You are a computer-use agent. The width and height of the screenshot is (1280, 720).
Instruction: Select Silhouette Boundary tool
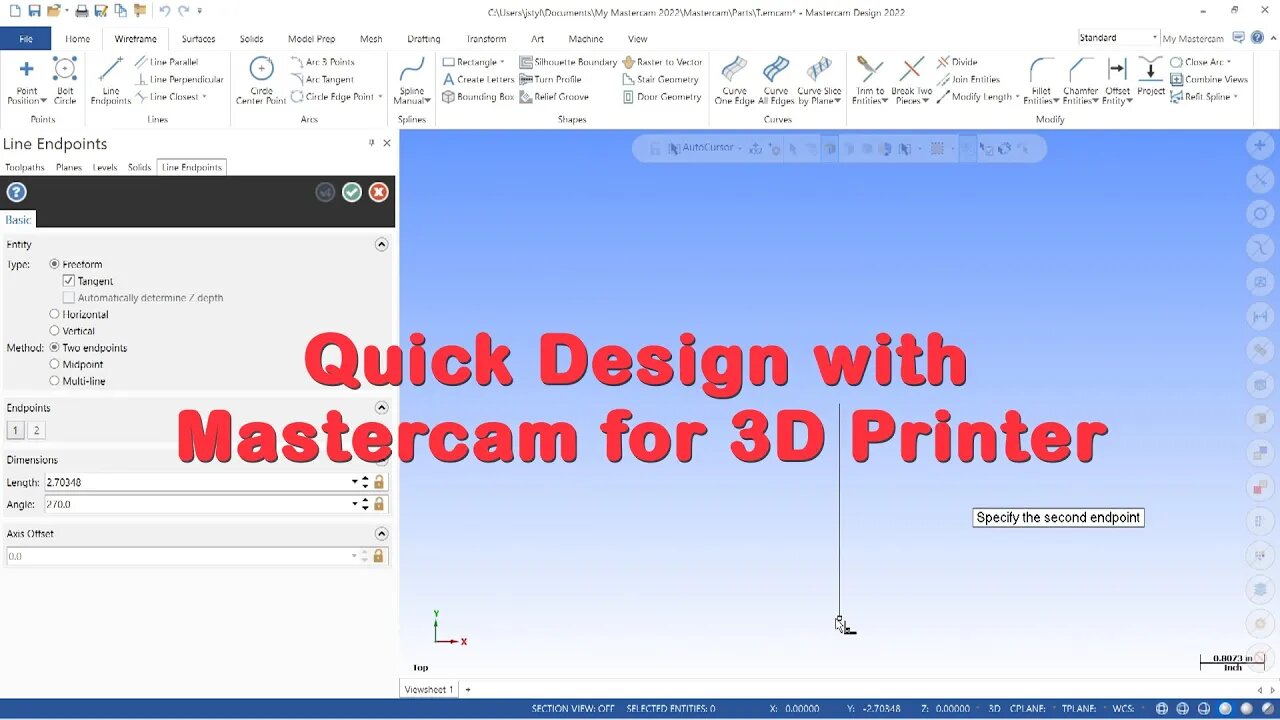(568, 62)
